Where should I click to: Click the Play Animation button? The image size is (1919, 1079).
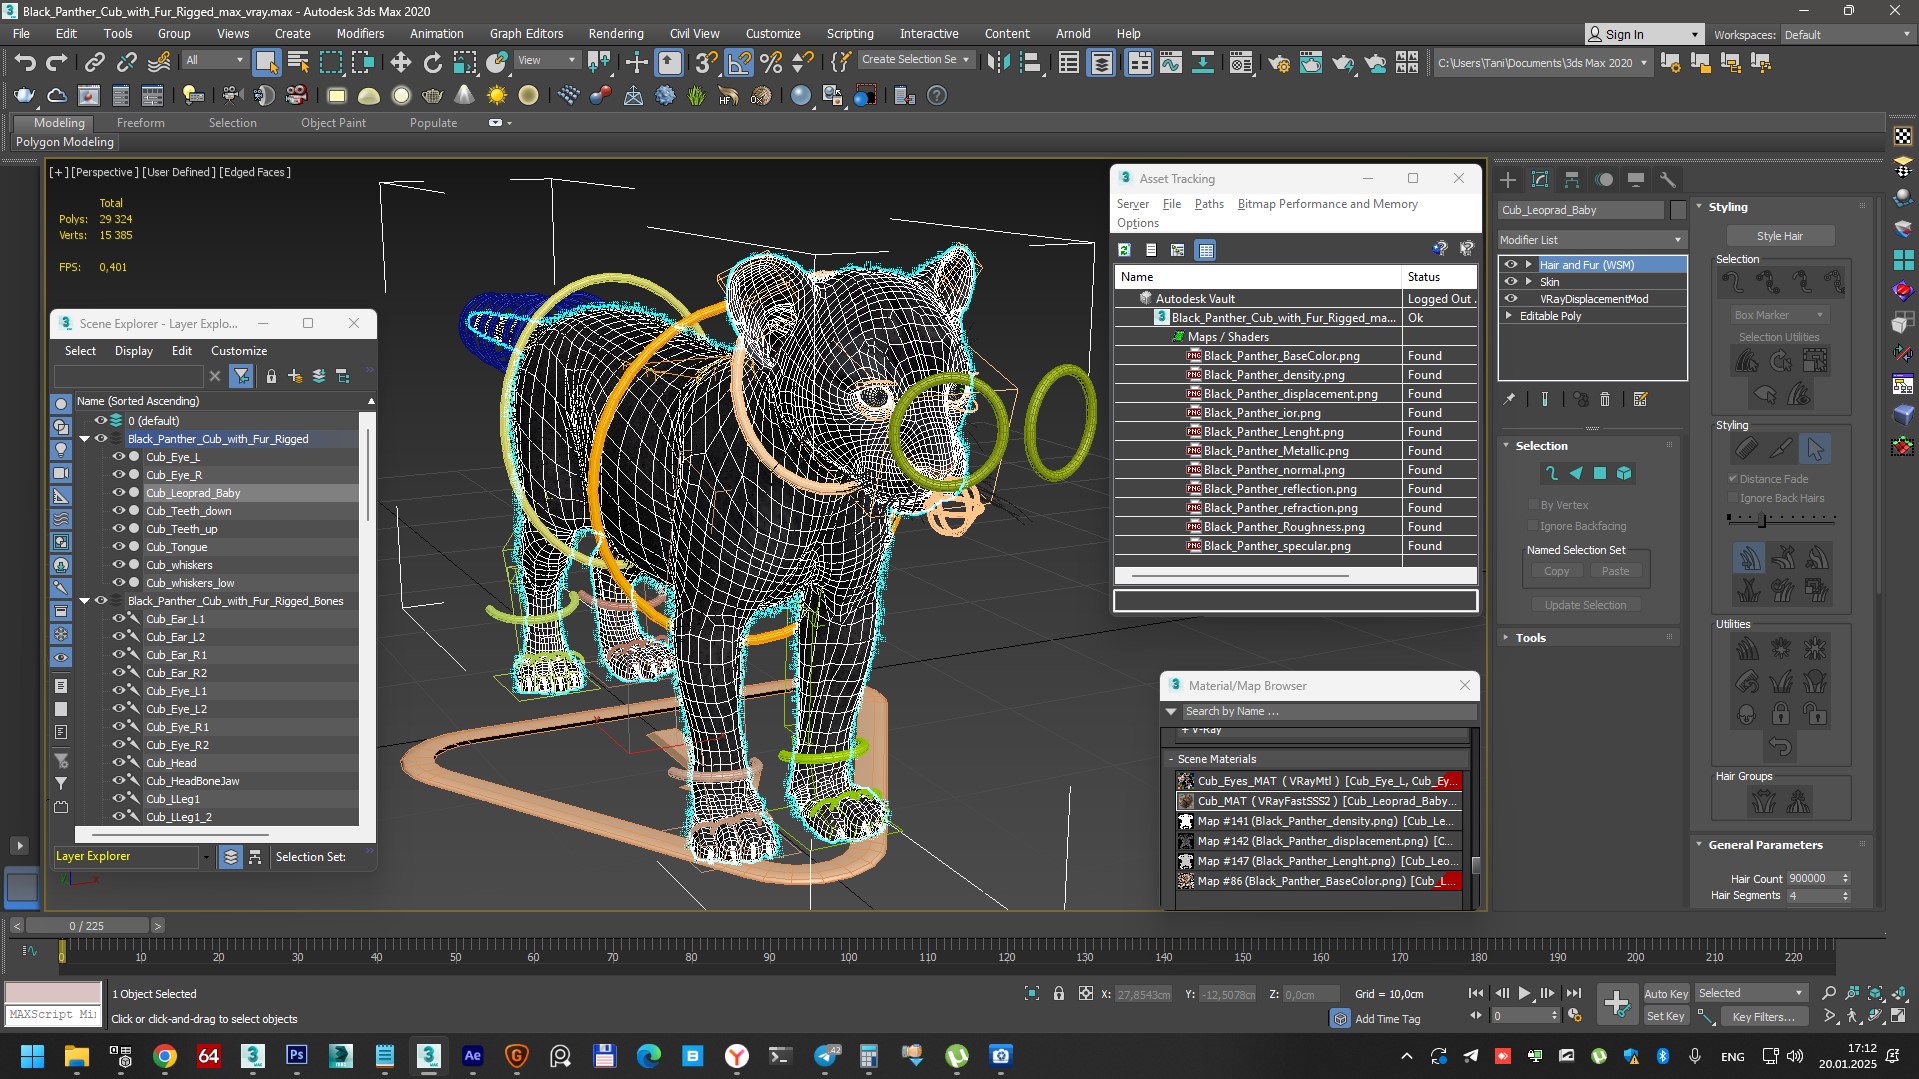click(x=1524, y=993)
